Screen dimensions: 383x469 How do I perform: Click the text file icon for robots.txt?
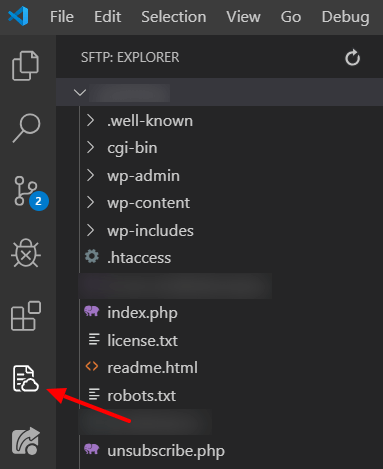pyautogui.click(x=94, y=394)
